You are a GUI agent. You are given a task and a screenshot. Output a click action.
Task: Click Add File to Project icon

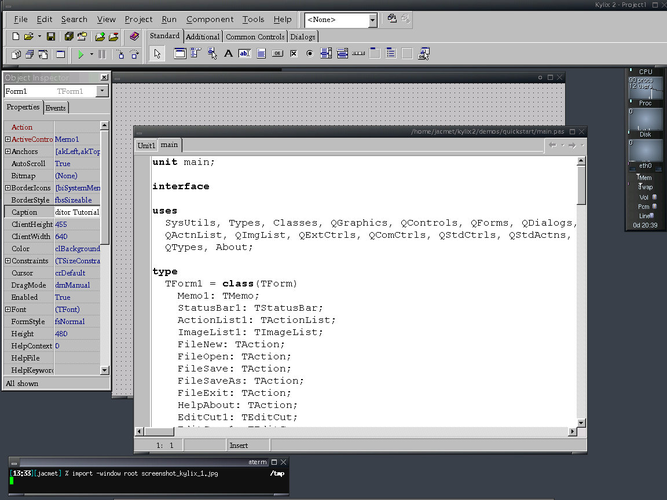100,37
